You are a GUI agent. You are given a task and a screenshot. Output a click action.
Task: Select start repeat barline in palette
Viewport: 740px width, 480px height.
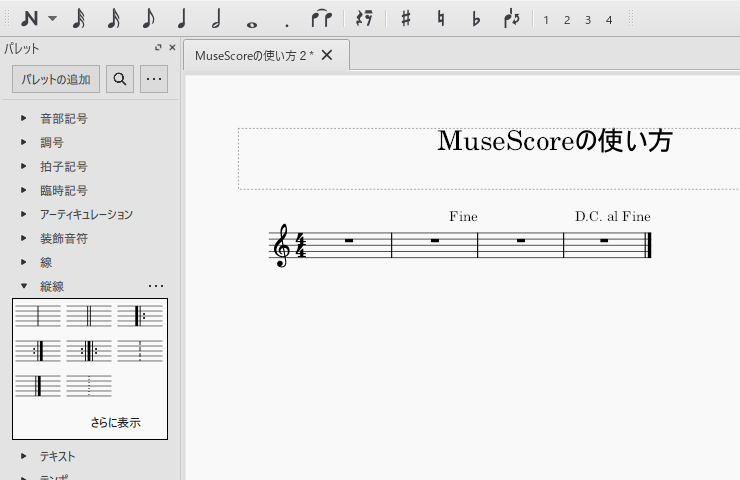coord(140,316)
